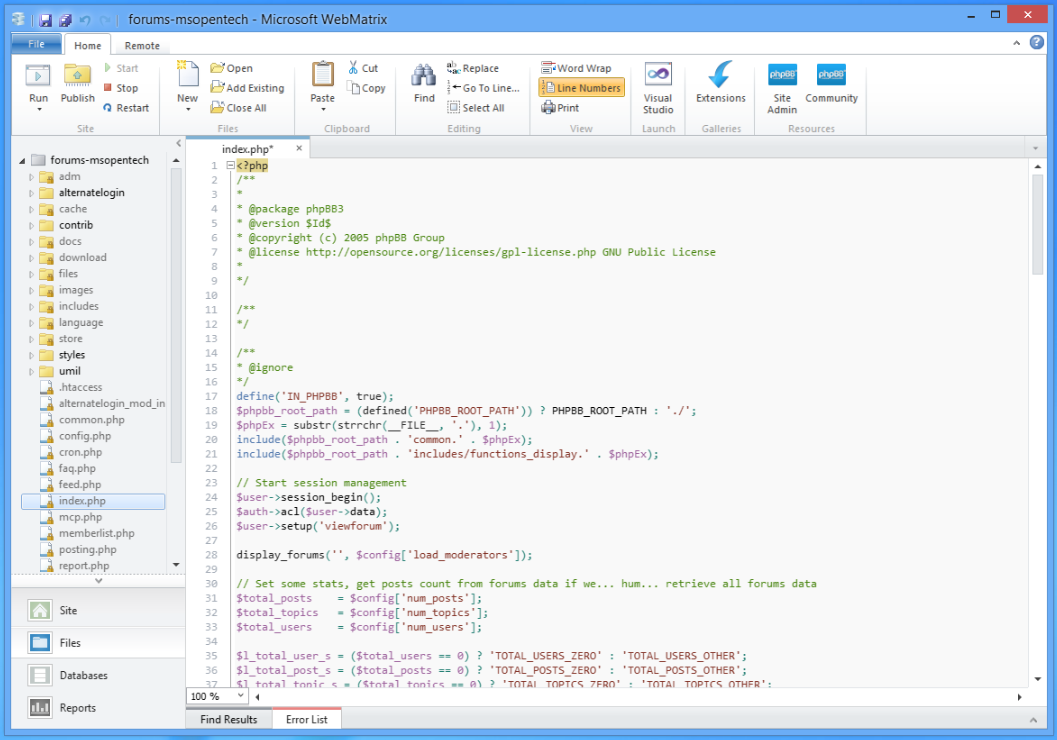Open the File menu
The width and height of the screenshot is (1057, 740).
[x=36, y=44]
